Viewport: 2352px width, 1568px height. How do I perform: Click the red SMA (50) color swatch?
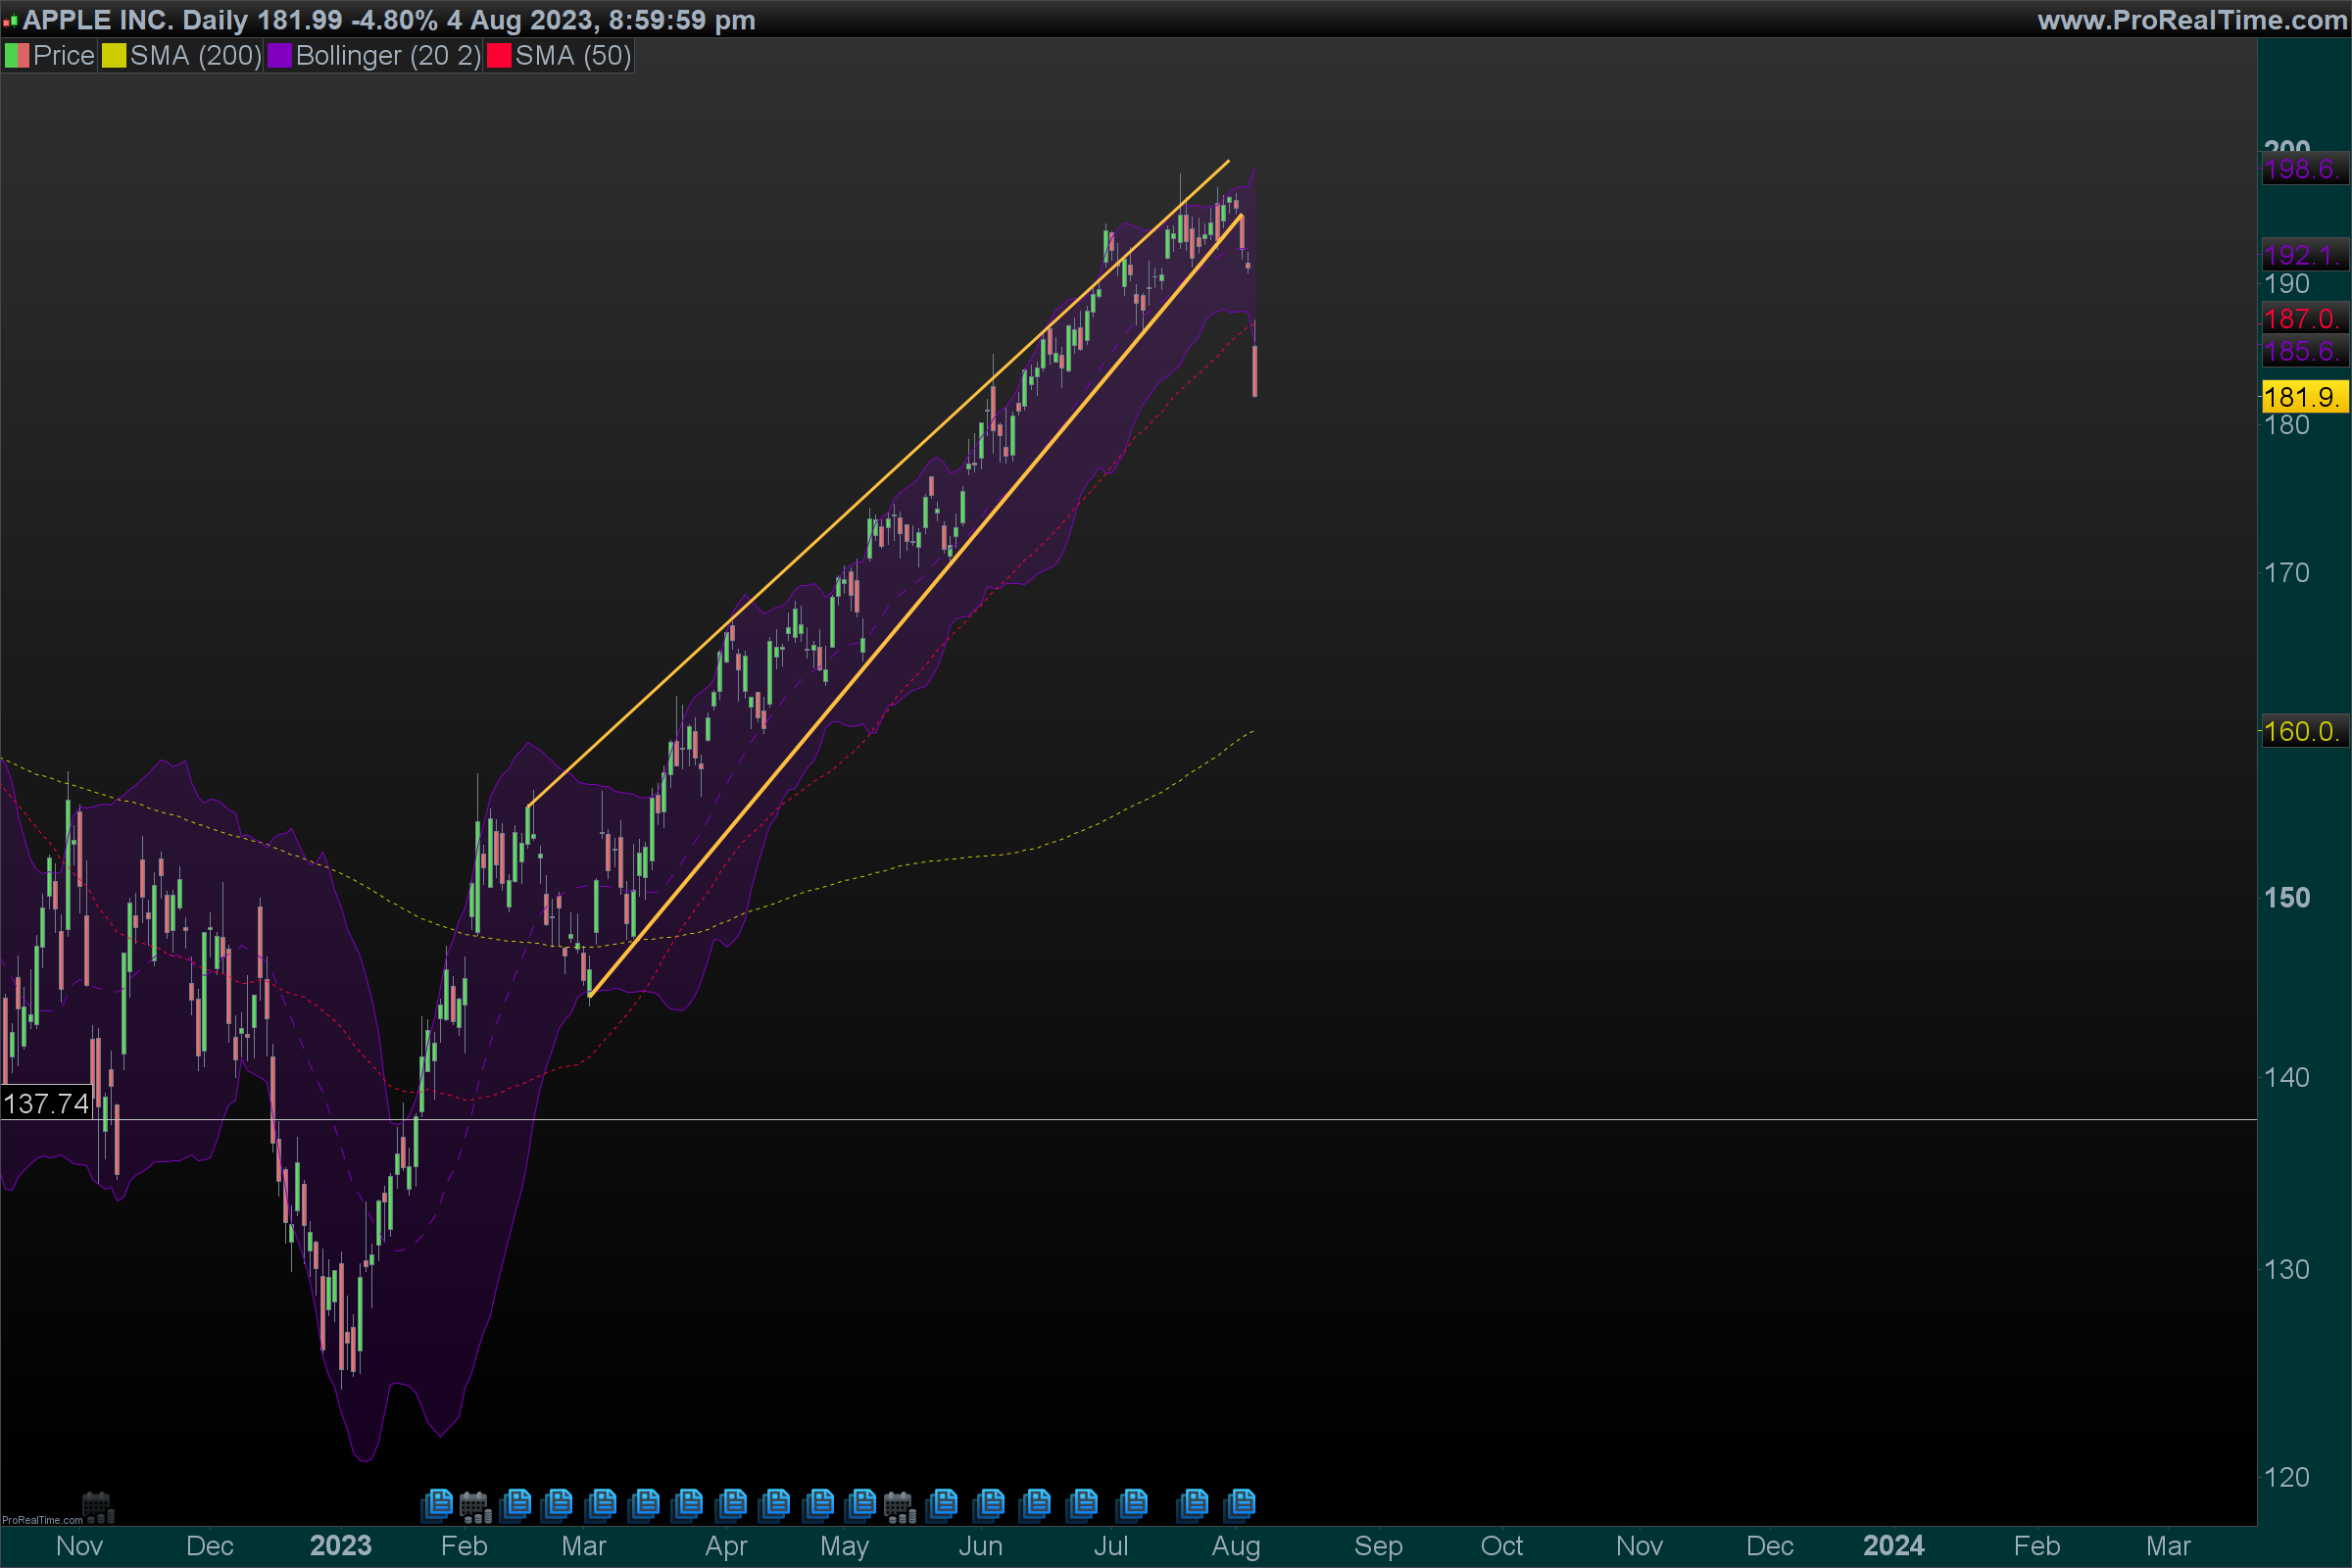click(x=498, y=56)
